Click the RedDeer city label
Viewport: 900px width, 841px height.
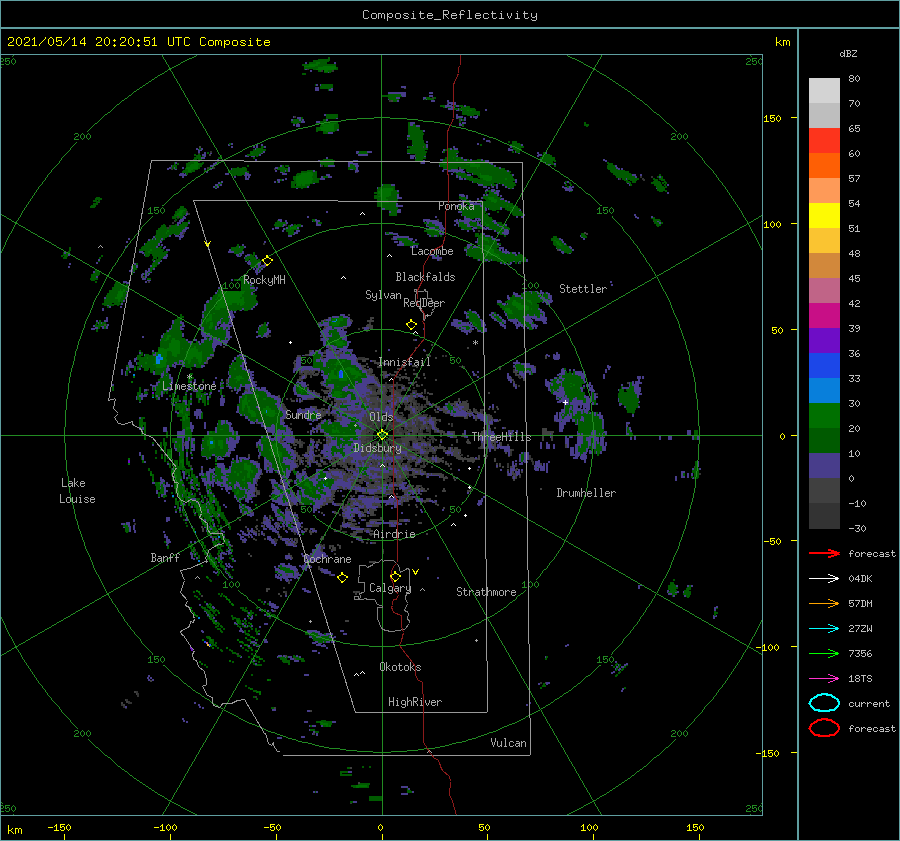tap(424, 303)
